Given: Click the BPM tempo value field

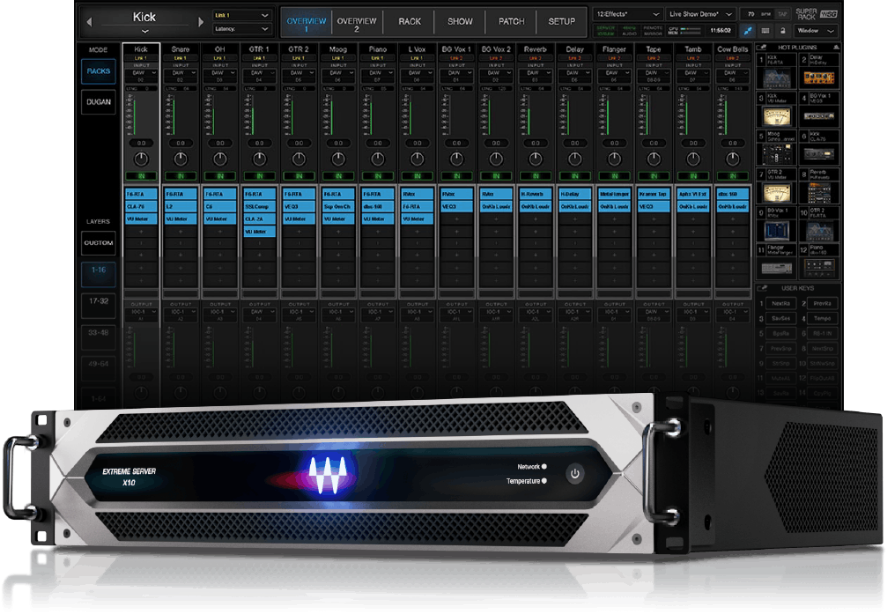Looking at the screenshot, I should (756, 14).
